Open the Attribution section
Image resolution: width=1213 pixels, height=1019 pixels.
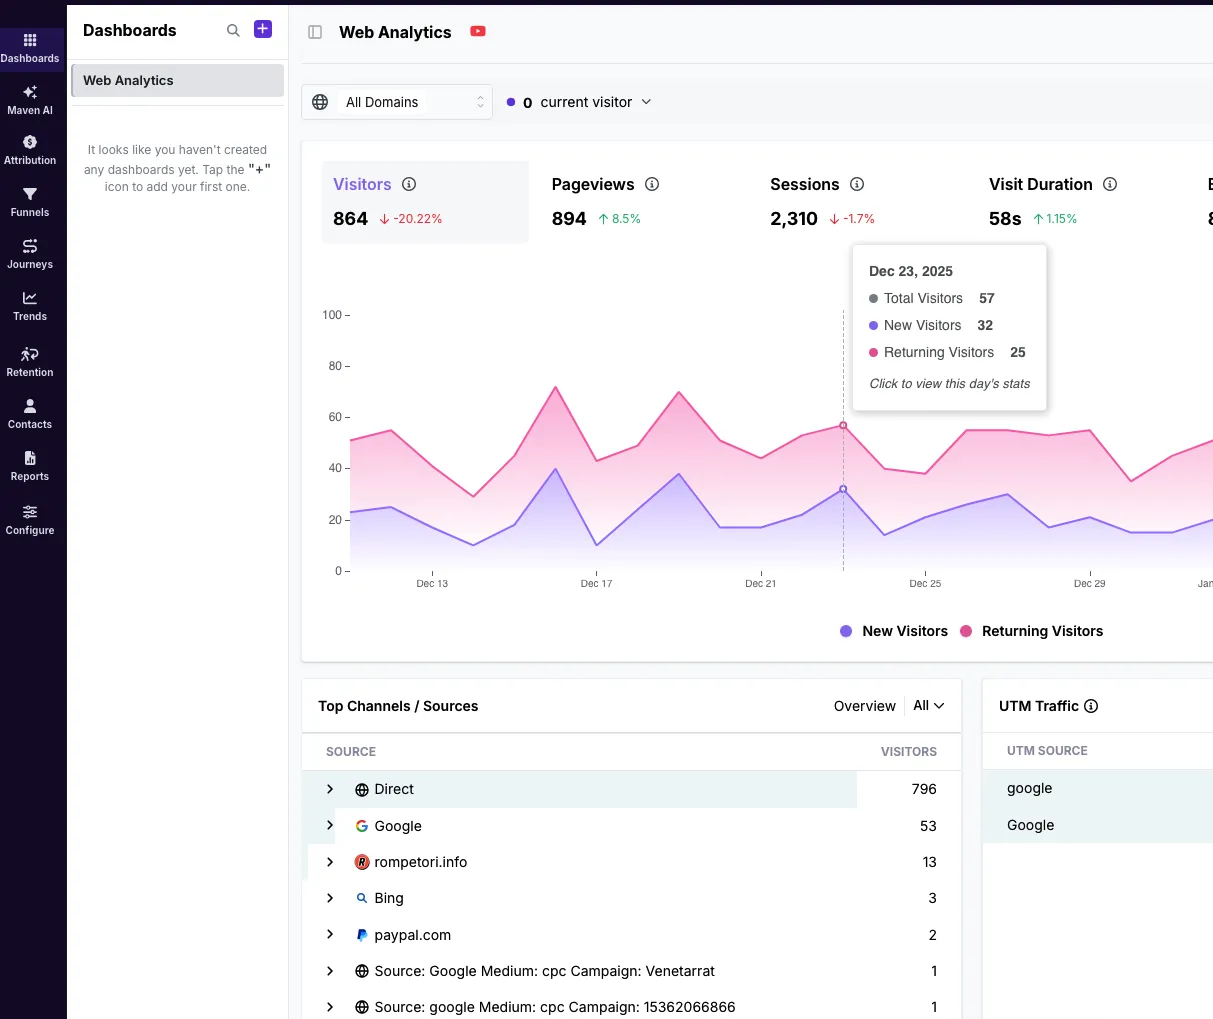[30, 150]
